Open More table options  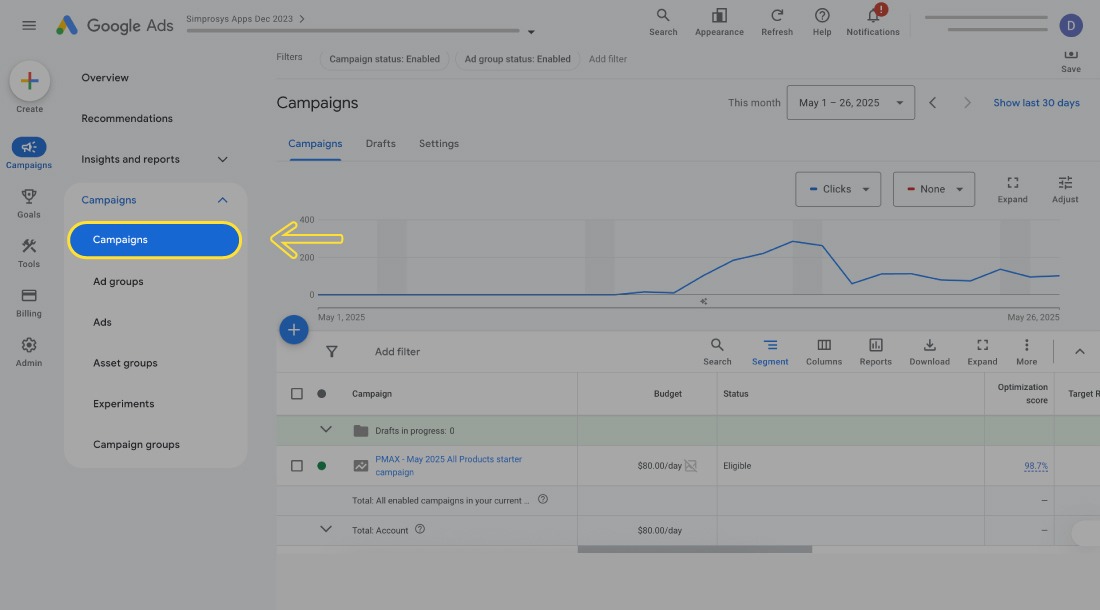coord(1026,352)
